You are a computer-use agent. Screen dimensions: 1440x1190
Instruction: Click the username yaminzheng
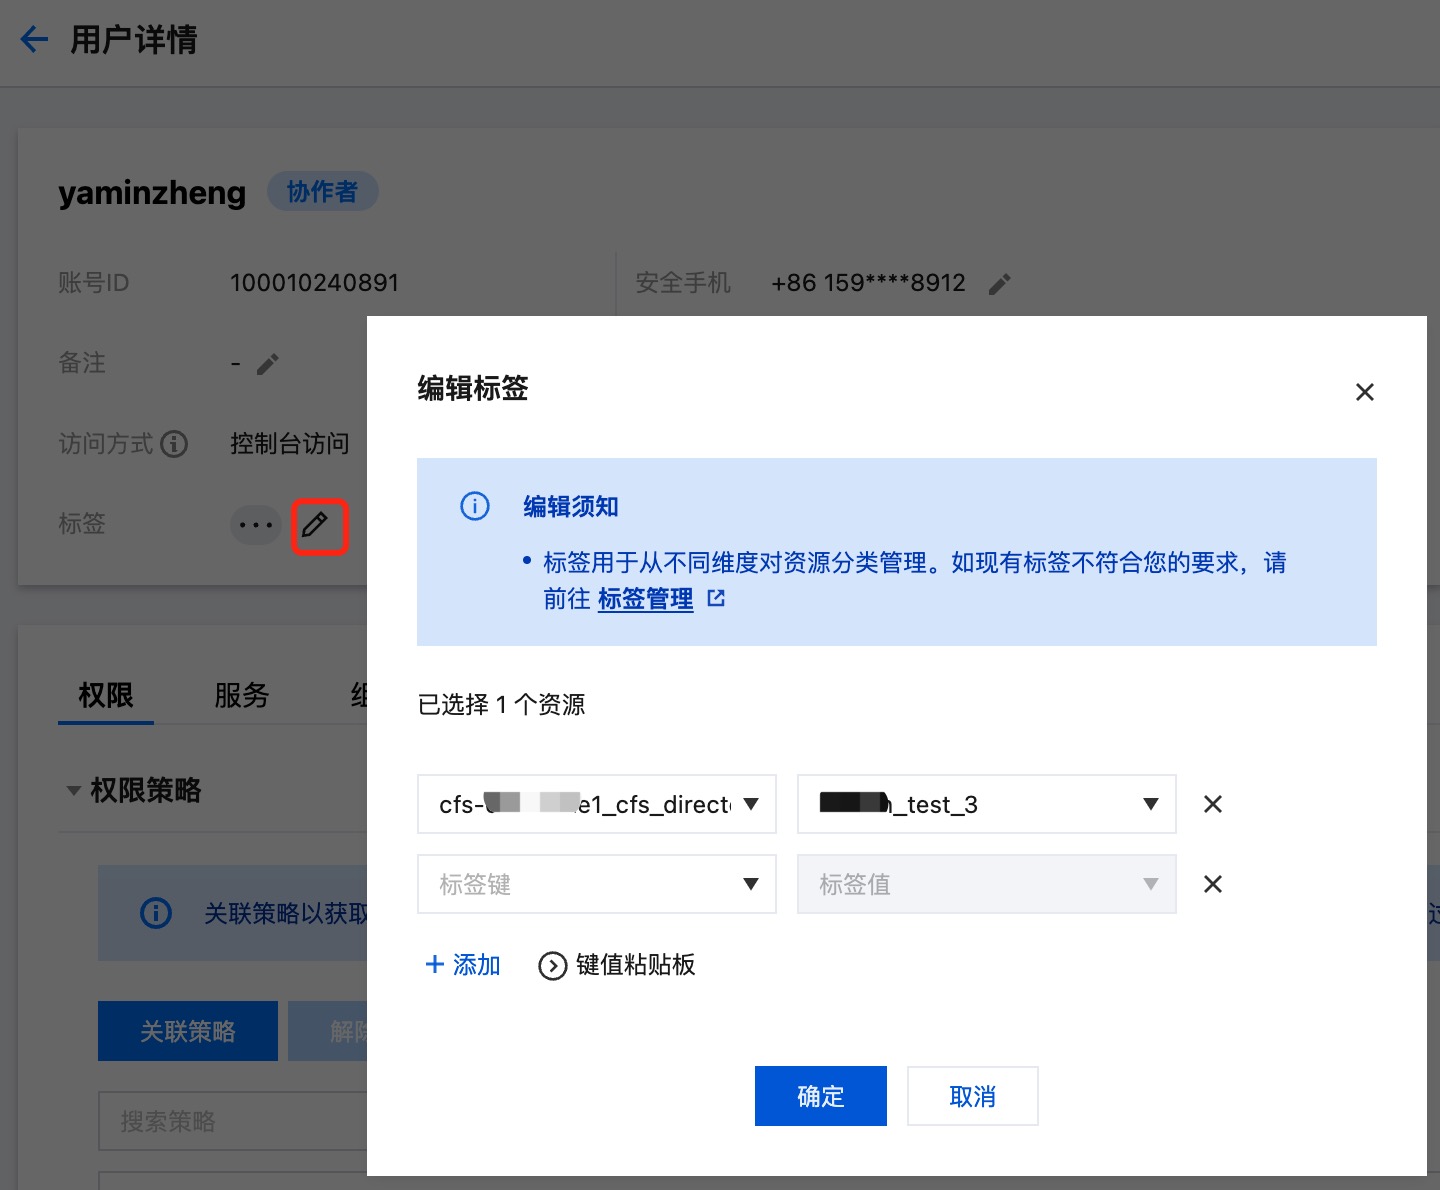[x=152, y=192]
